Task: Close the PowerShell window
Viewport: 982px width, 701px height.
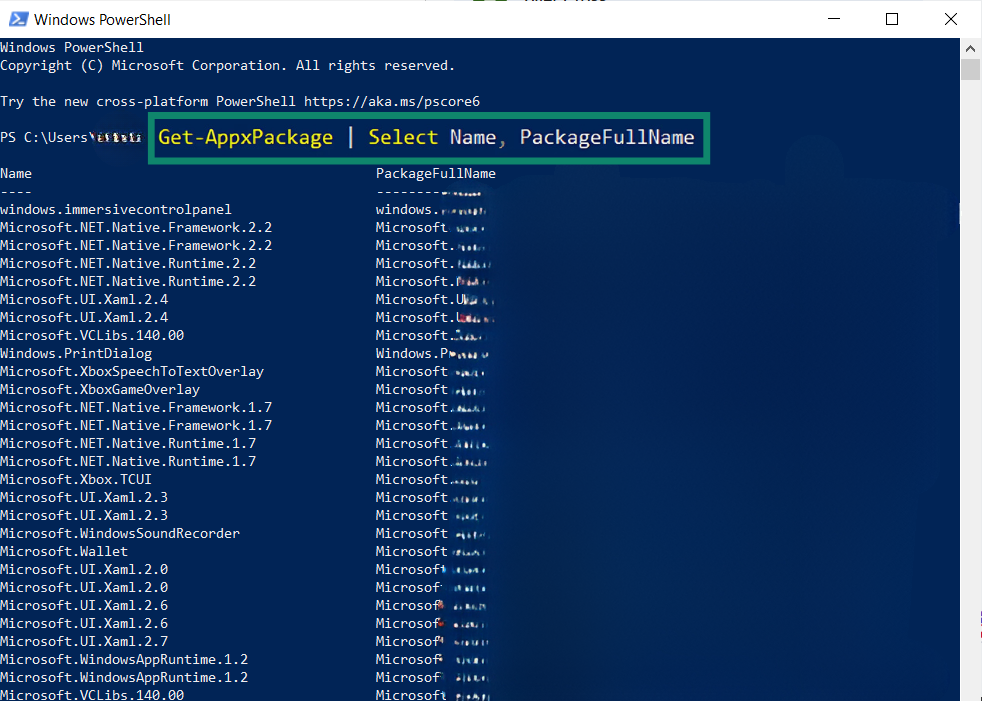Action: (x=950, y=18)
